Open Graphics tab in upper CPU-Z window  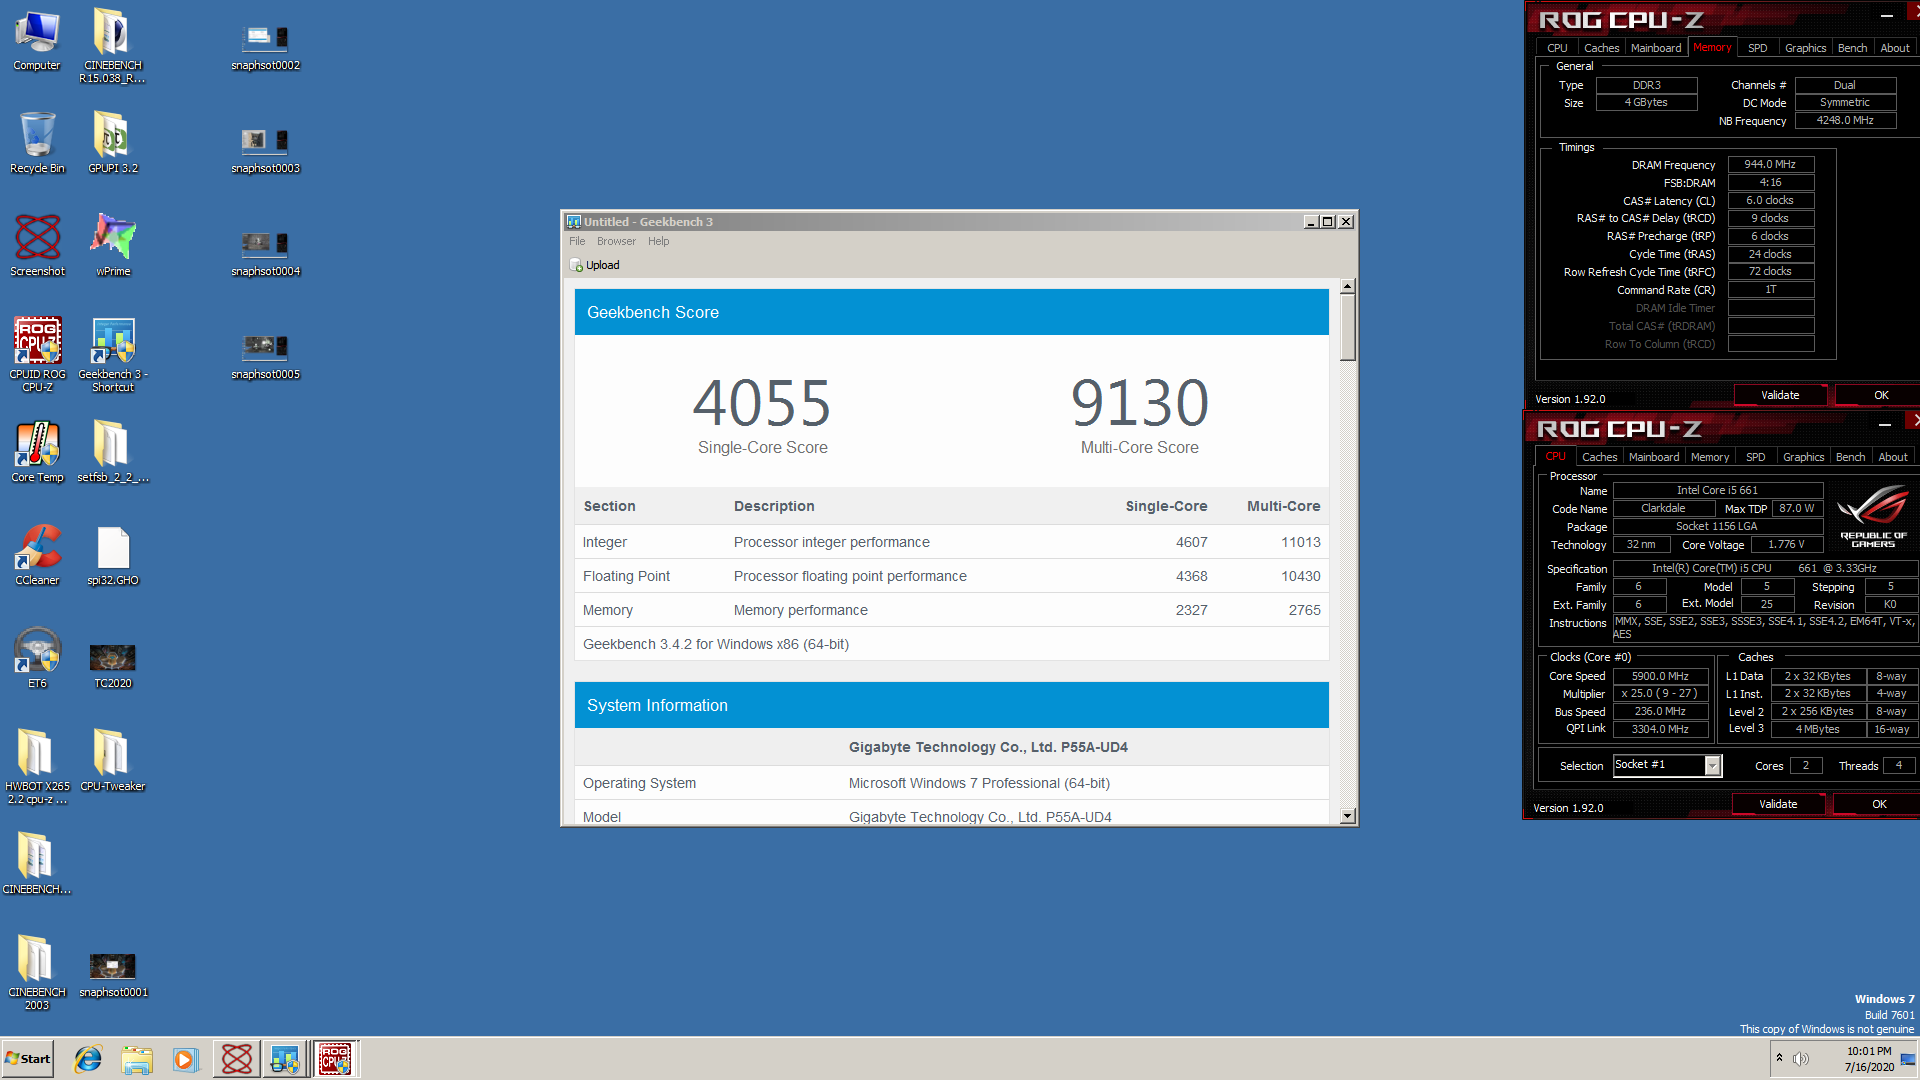1805,48
